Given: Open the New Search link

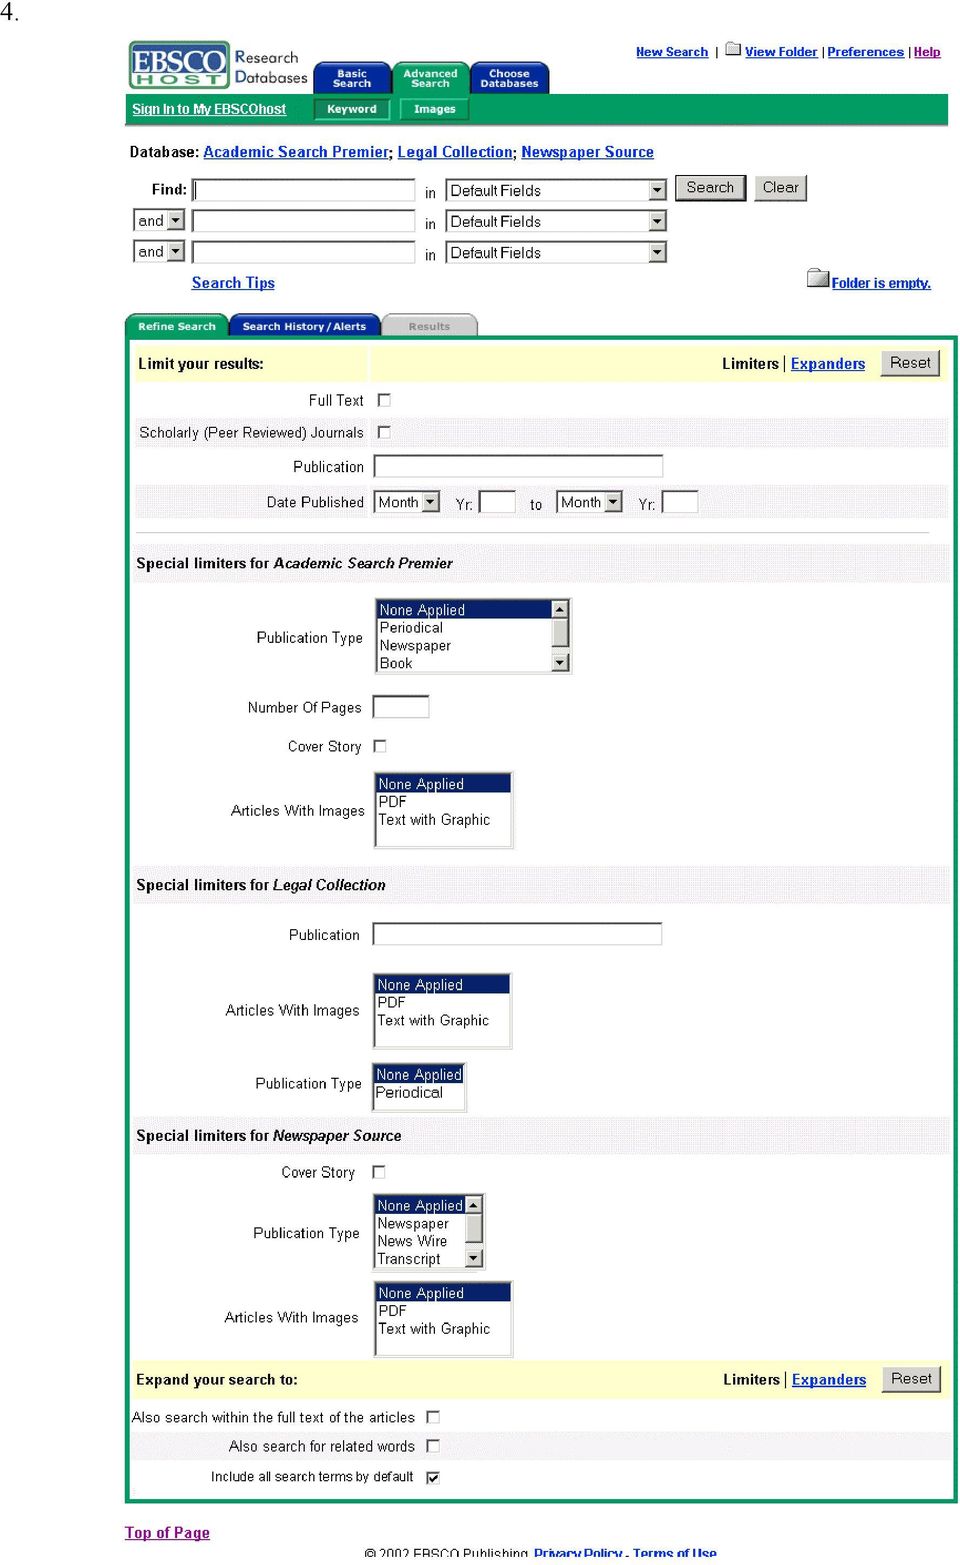Looking at the screenshot, I should pyautogui.click(x=672, y=52).
